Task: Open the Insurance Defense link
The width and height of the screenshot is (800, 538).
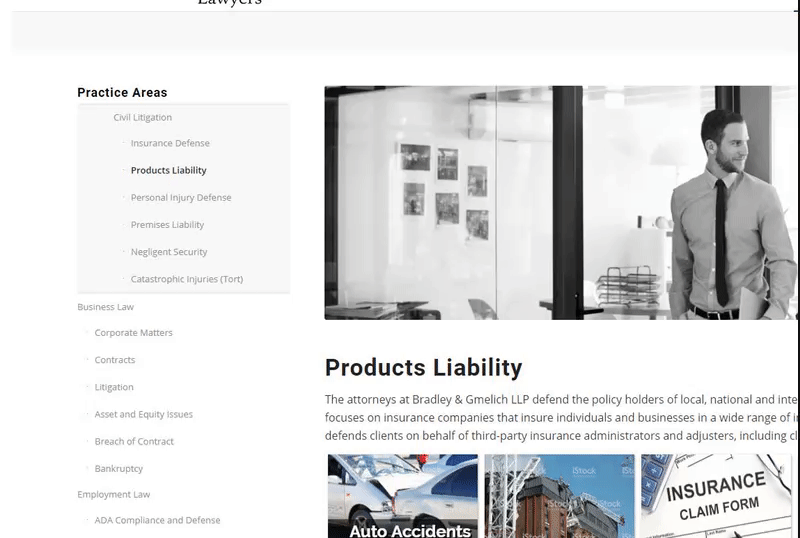Action: tap(170, 143)
